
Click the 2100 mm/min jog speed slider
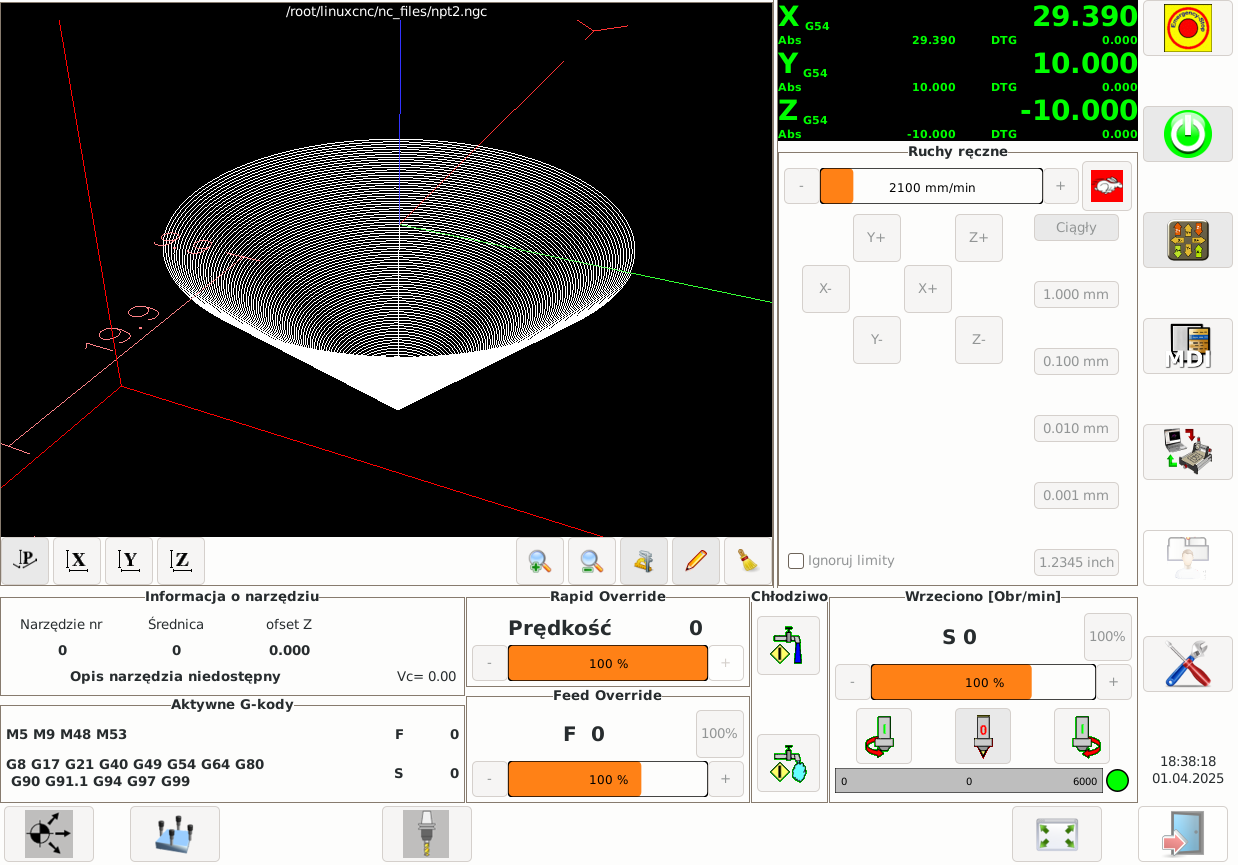click(931, 186)
